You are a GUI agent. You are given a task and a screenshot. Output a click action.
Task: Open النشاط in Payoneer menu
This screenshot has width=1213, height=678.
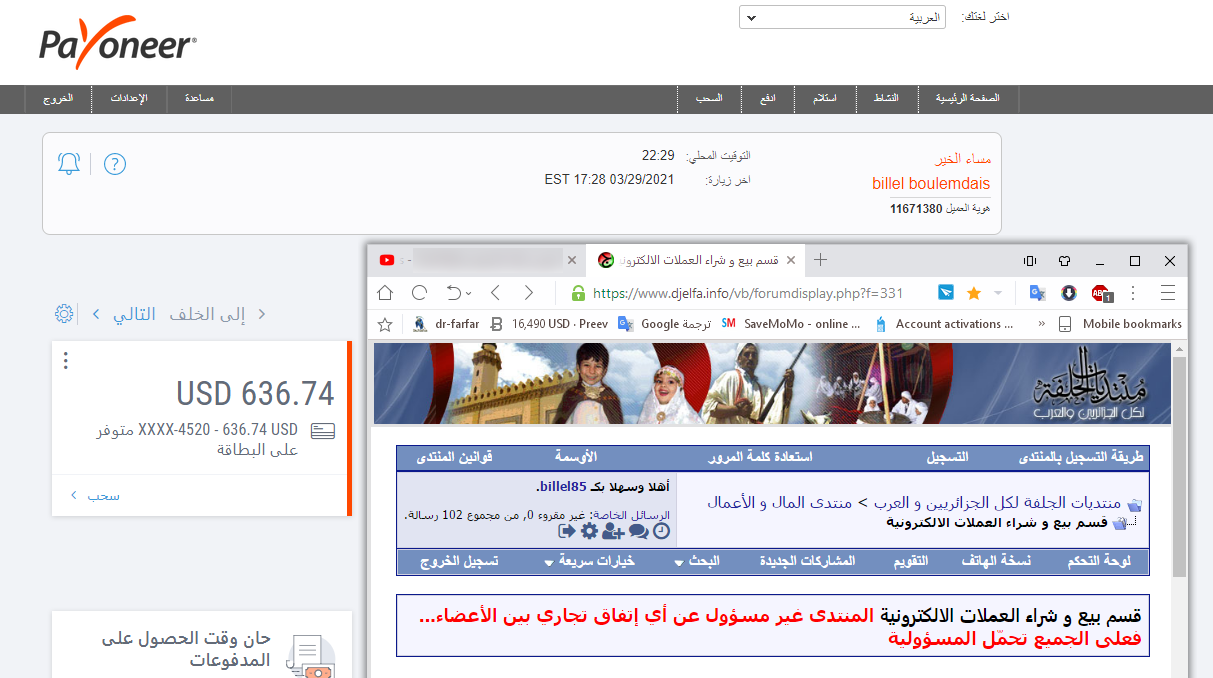click(x=886, y=99)
